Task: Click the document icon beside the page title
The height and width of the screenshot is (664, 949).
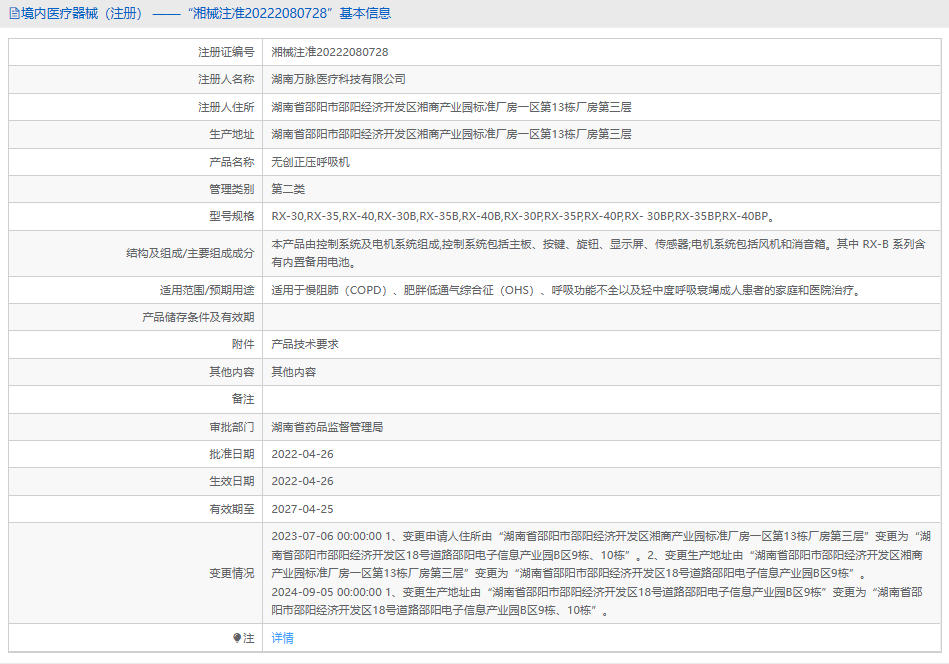Action: pyautogui.click(x=14, y=14)
